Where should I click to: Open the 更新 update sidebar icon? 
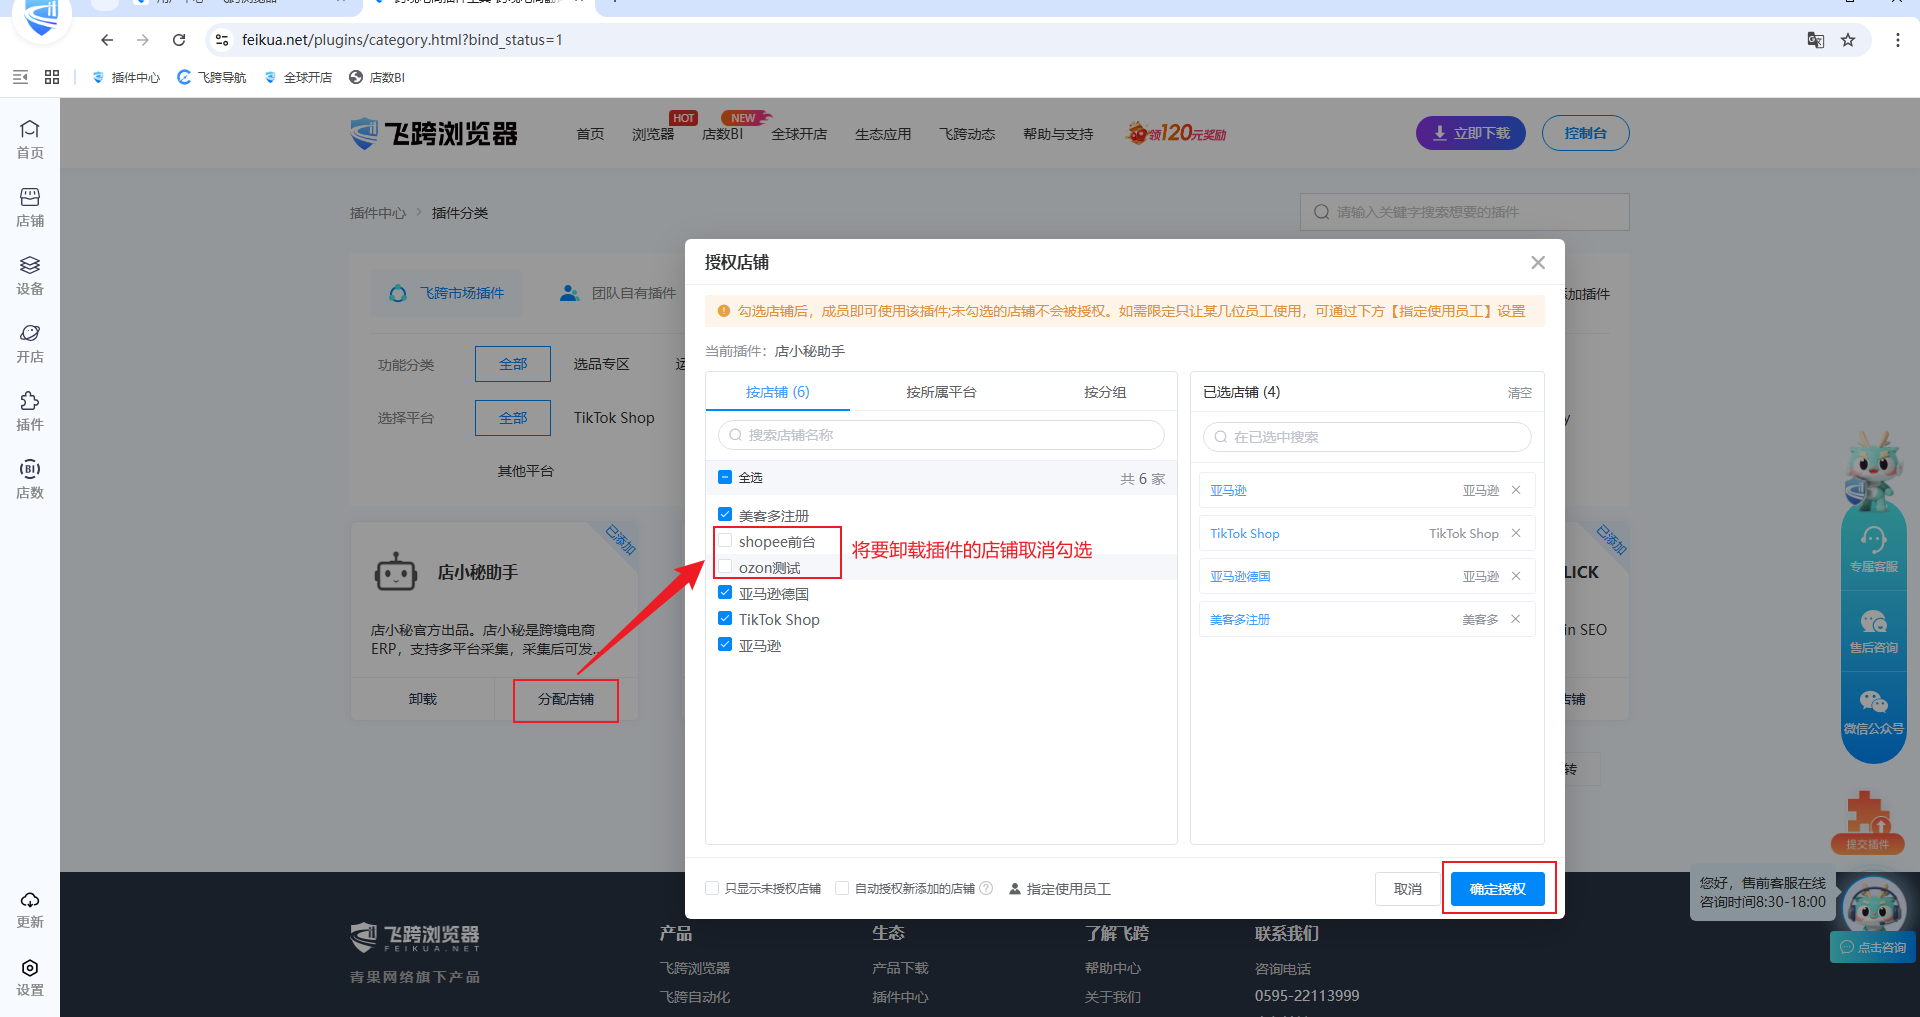click(30, 909)
